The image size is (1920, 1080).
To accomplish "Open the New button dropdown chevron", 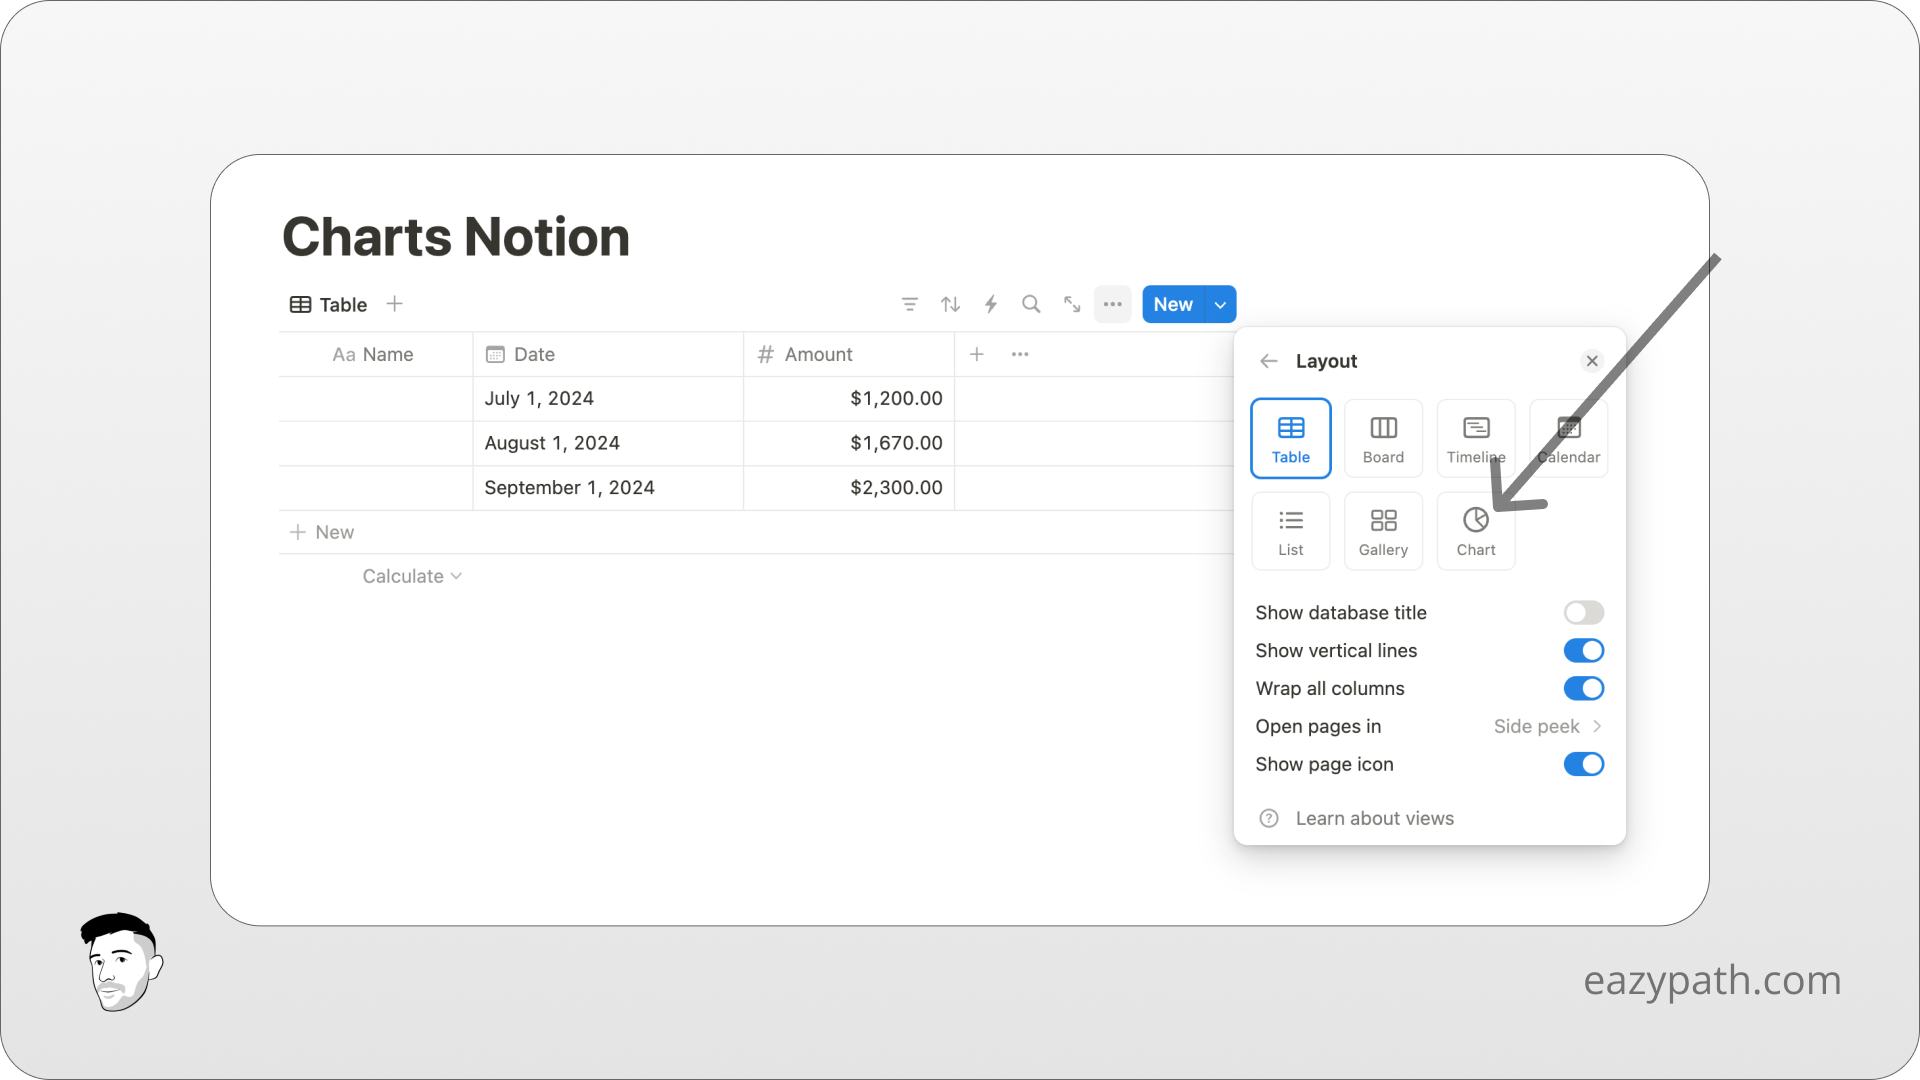I will pos(1219,304).
